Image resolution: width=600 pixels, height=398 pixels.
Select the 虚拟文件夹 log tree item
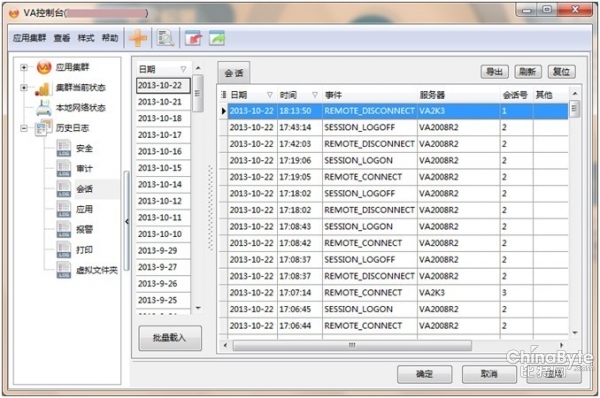(96, 270)
